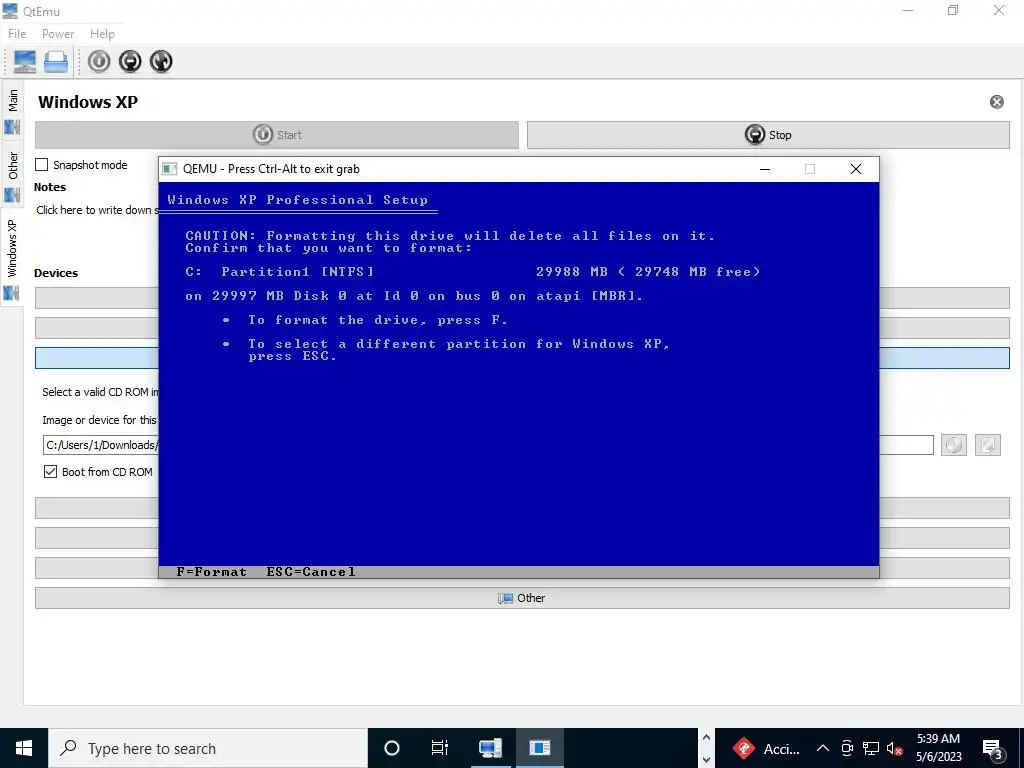Click 'To format the drive, press F.' line
Viewport: 1024px width, 768px height.
pos(378,320)
